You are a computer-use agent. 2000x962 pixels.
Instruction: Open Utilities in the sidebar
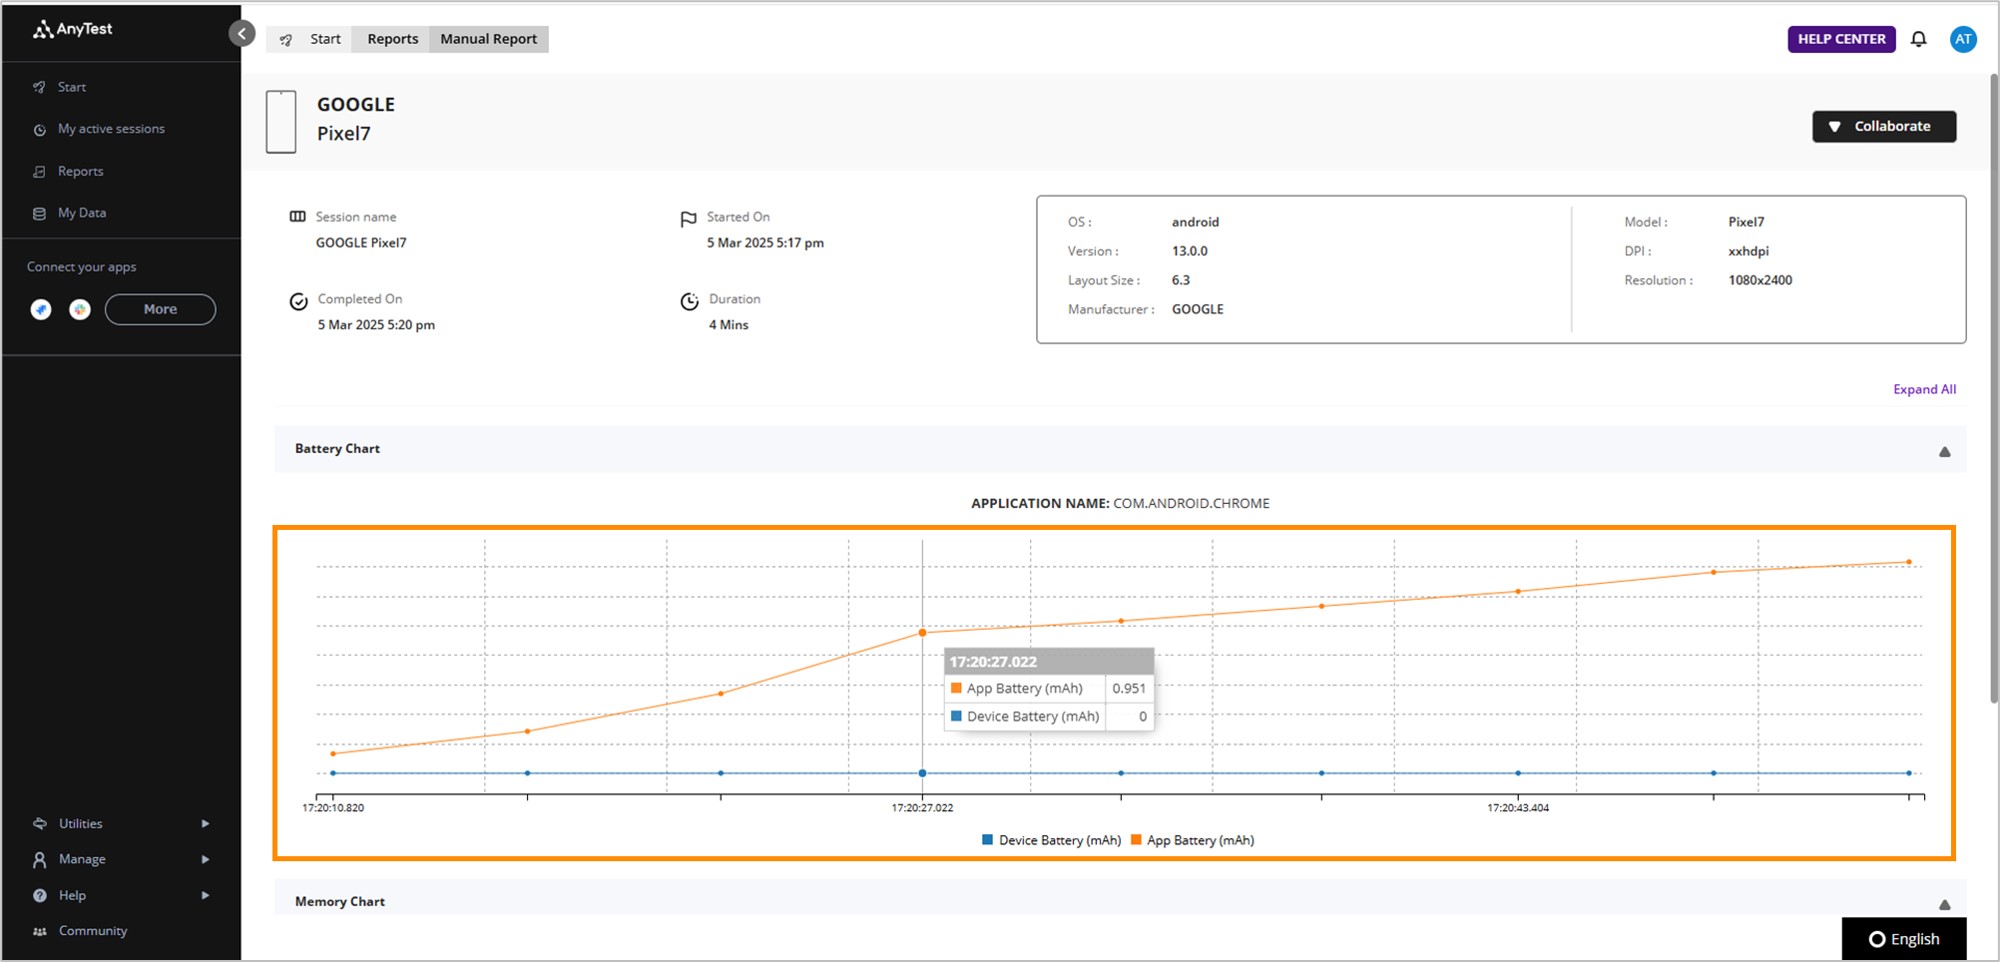coord(81,824)
